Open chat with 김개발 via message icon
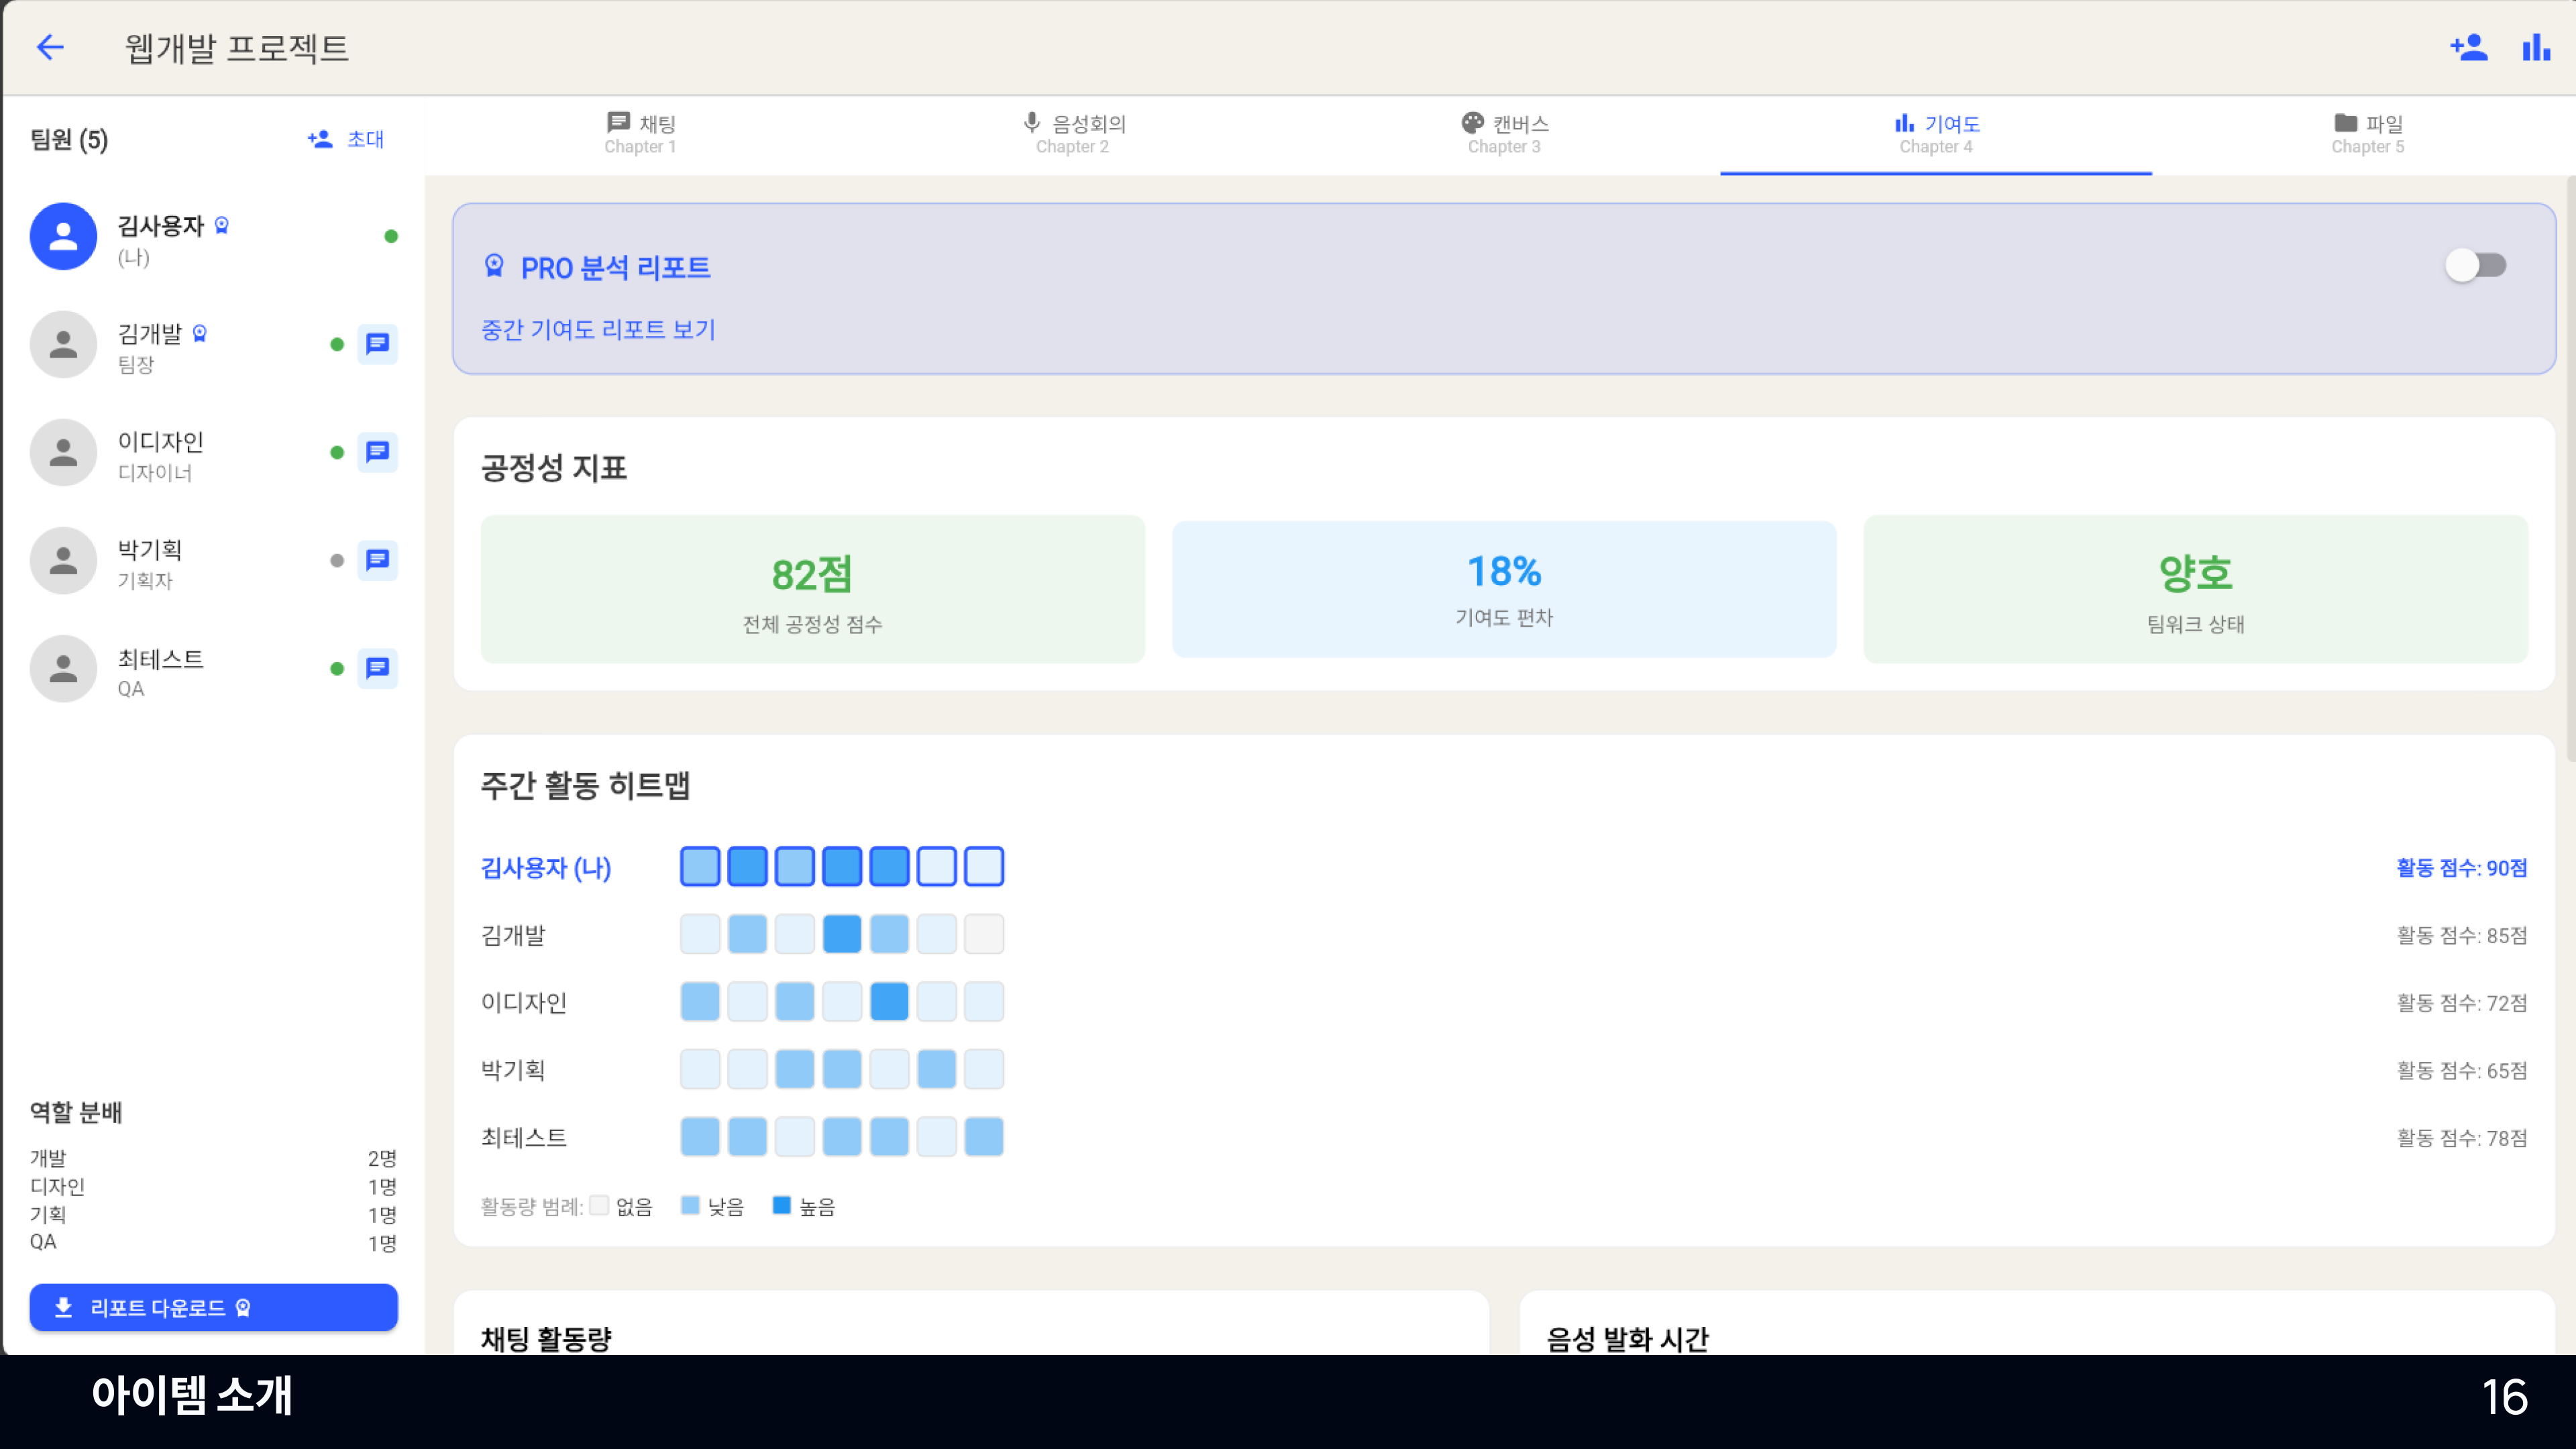This screenshot has width=2576, height=1449. (x=377, y=344)
